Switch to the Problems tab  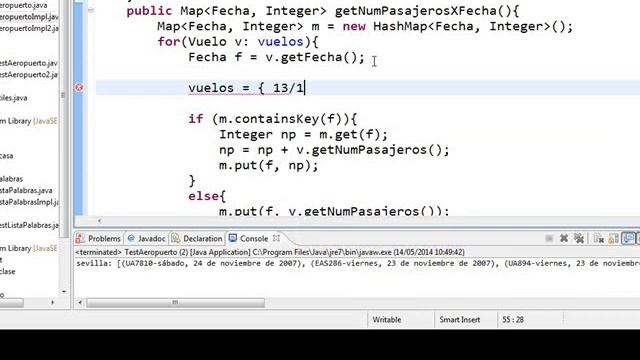tap(98, 238)
